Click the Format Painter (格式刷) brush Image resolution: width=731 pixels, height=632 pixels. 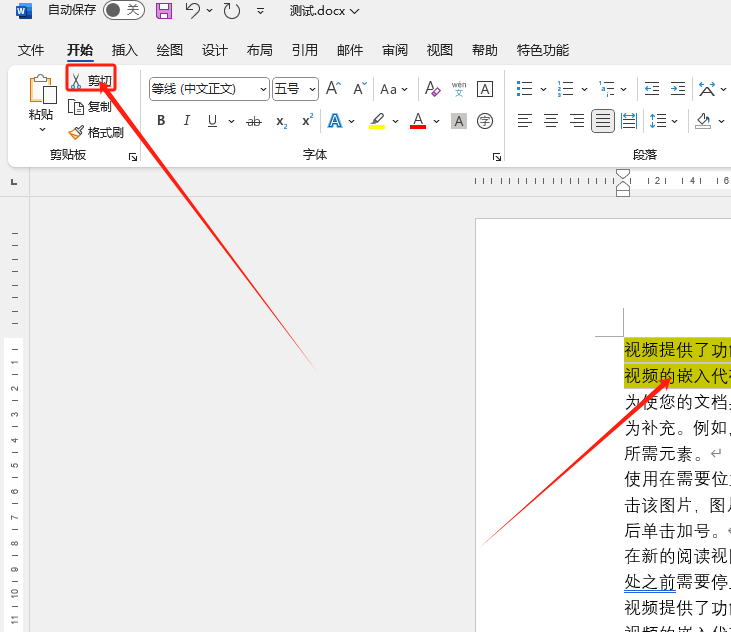click(x=96, y=132)
